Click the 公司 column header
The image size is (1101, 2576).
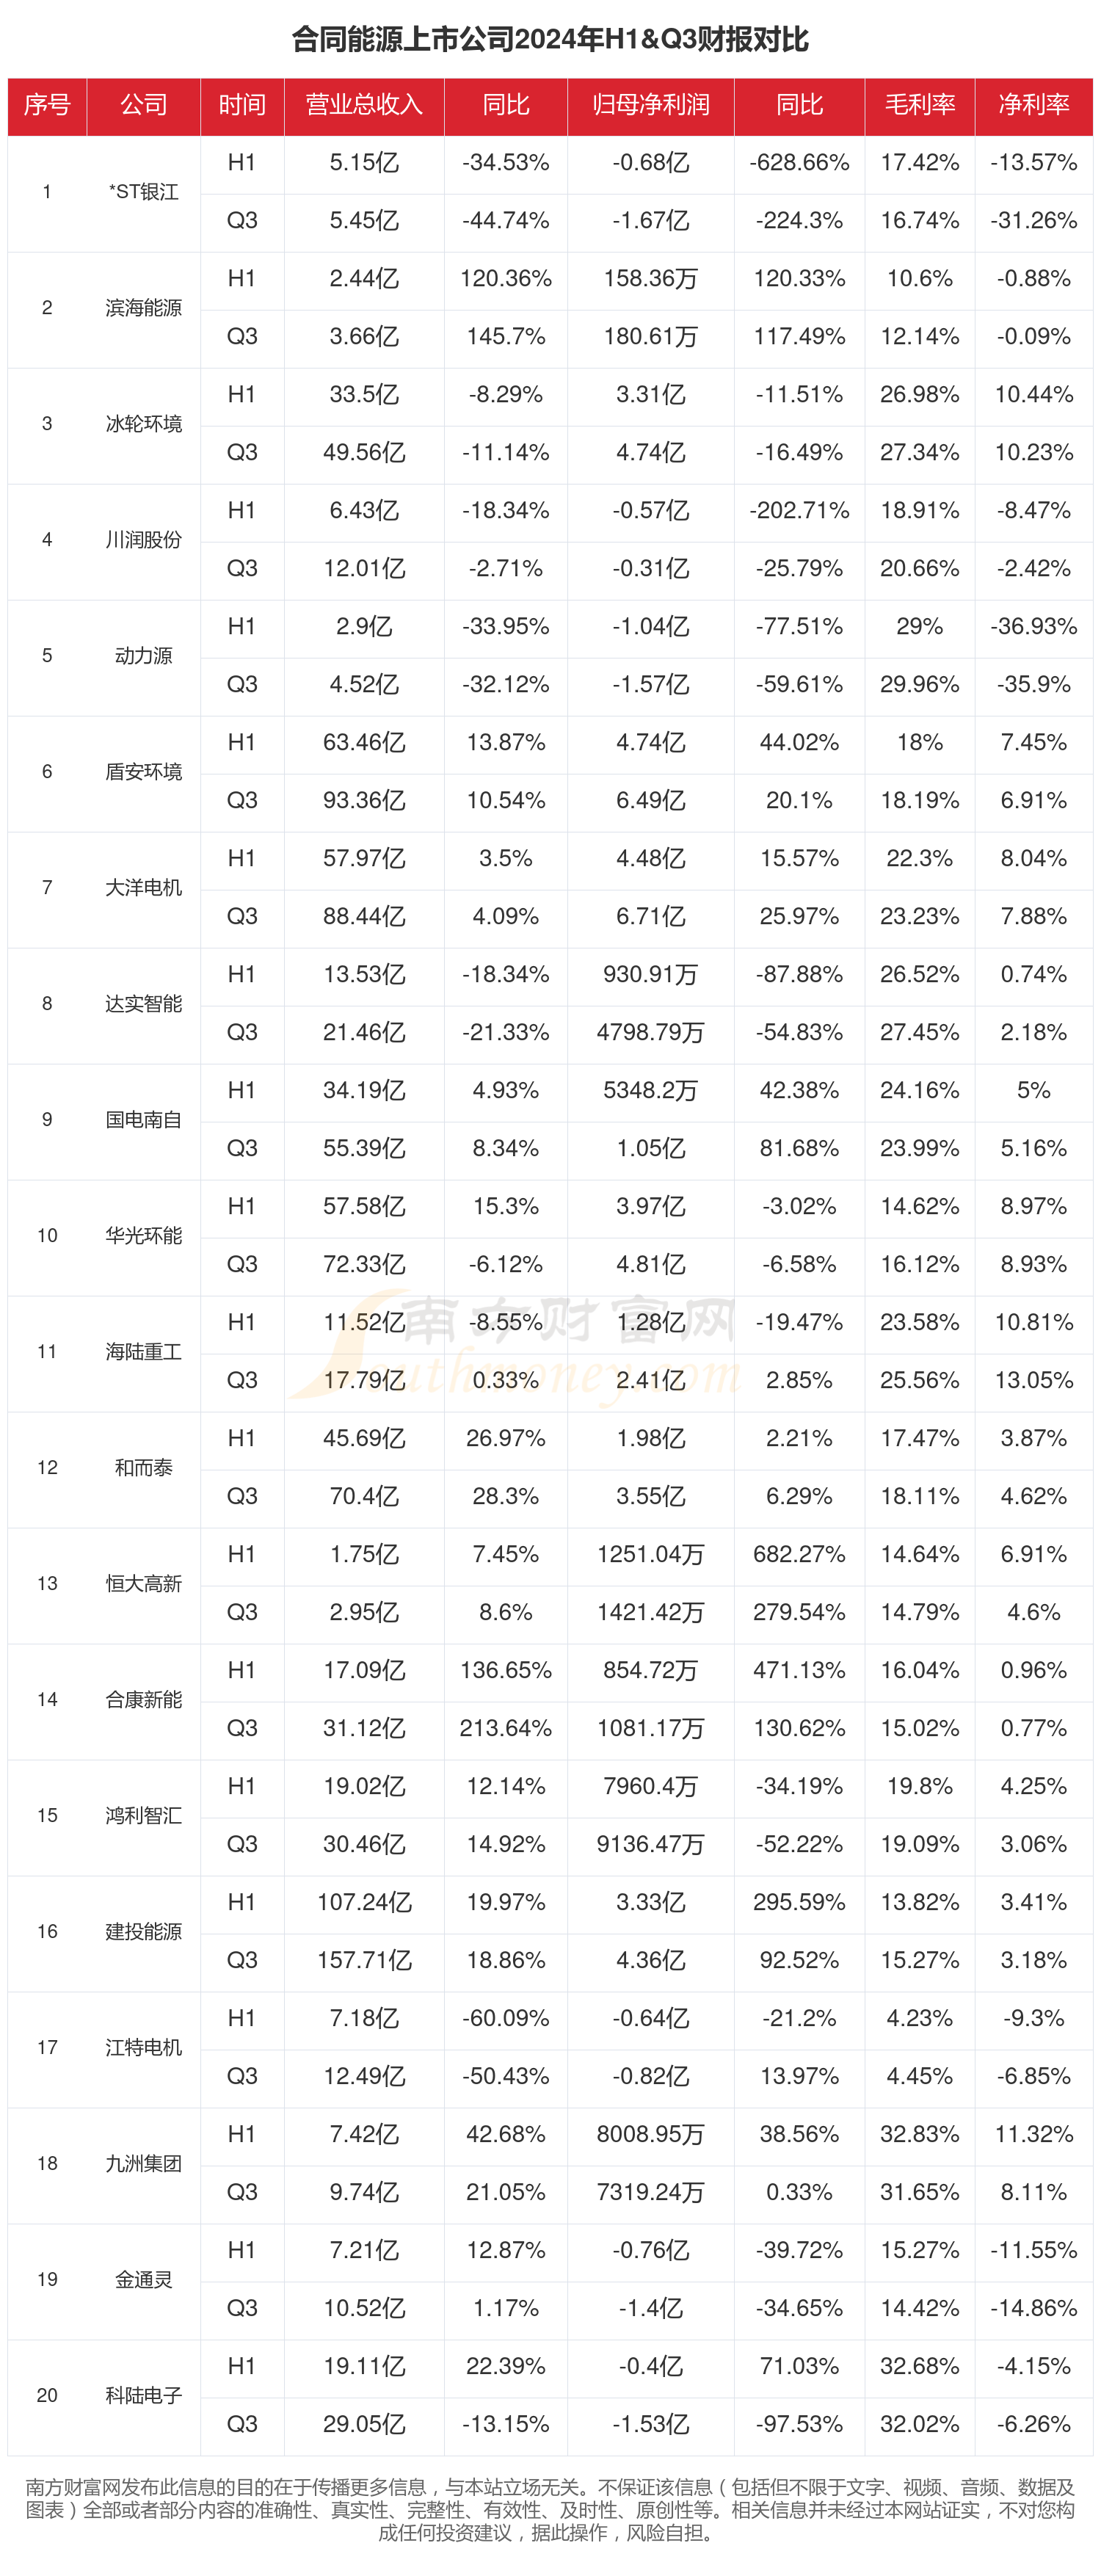pyautogui.click(x=143, y=105)
